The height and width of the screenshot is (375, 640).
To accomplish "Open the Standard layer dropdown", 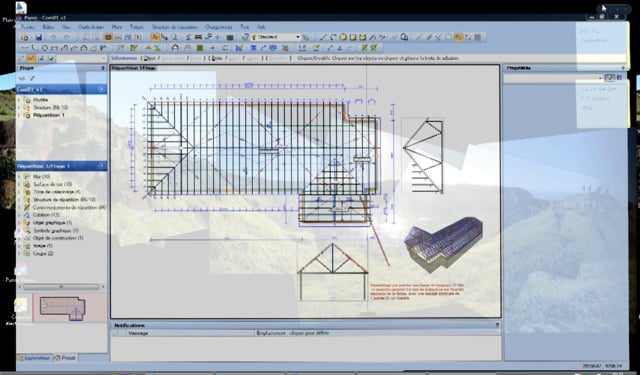I will tap(298, 37).
